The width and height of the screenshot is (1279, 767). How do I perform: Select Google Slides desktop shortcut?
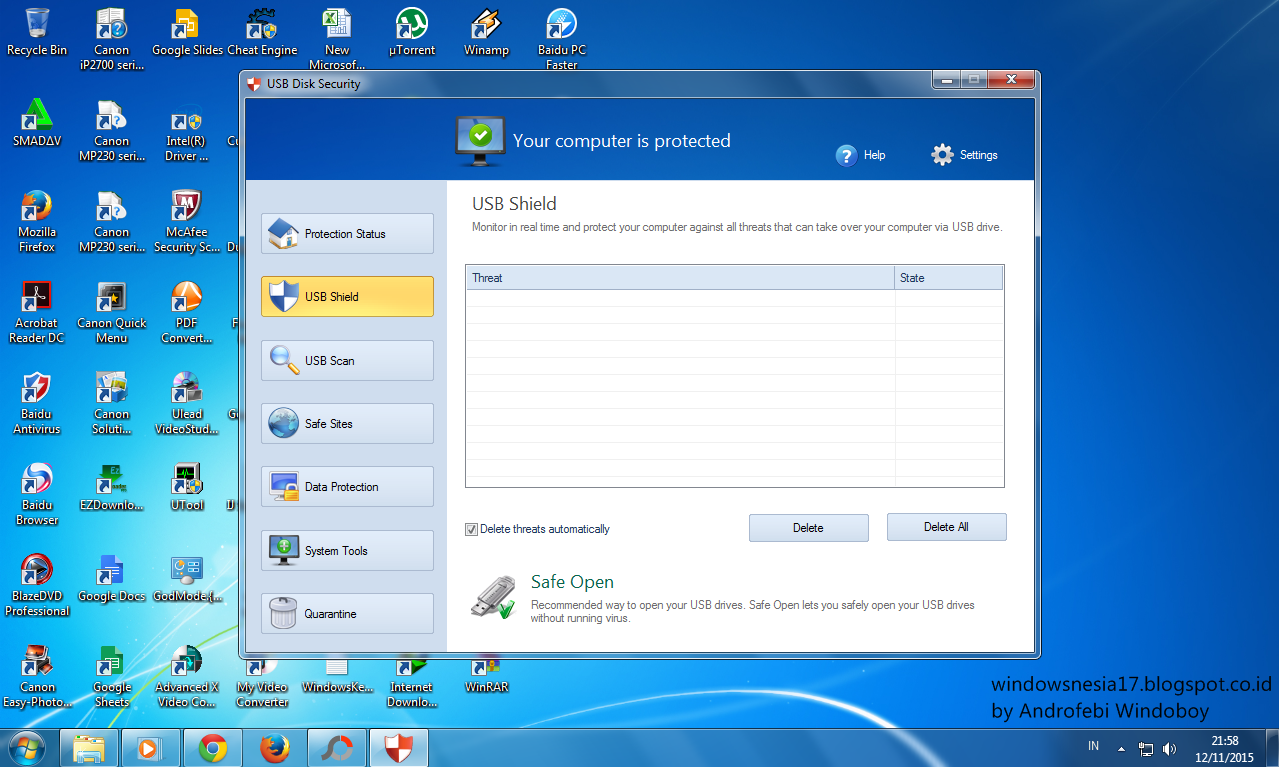187,32
